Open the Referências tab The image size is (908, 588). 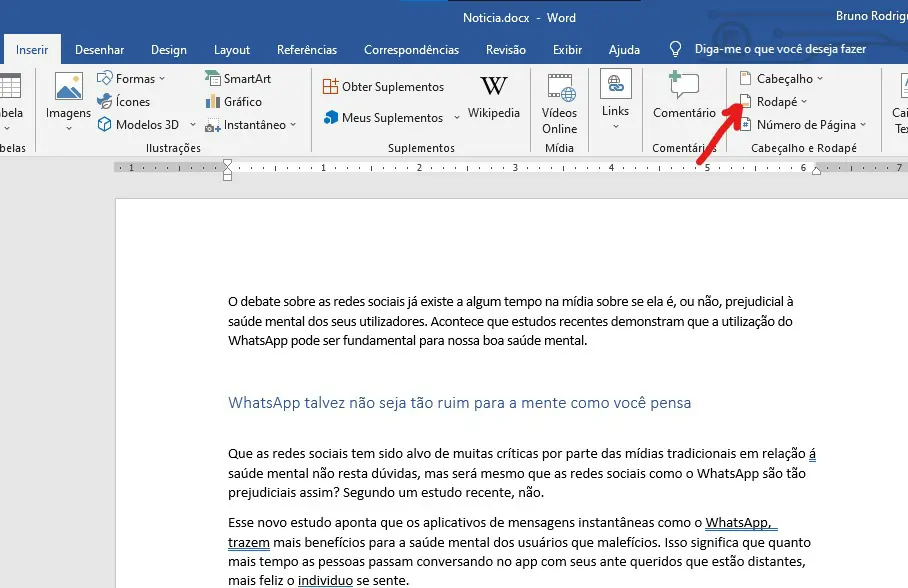307,50
